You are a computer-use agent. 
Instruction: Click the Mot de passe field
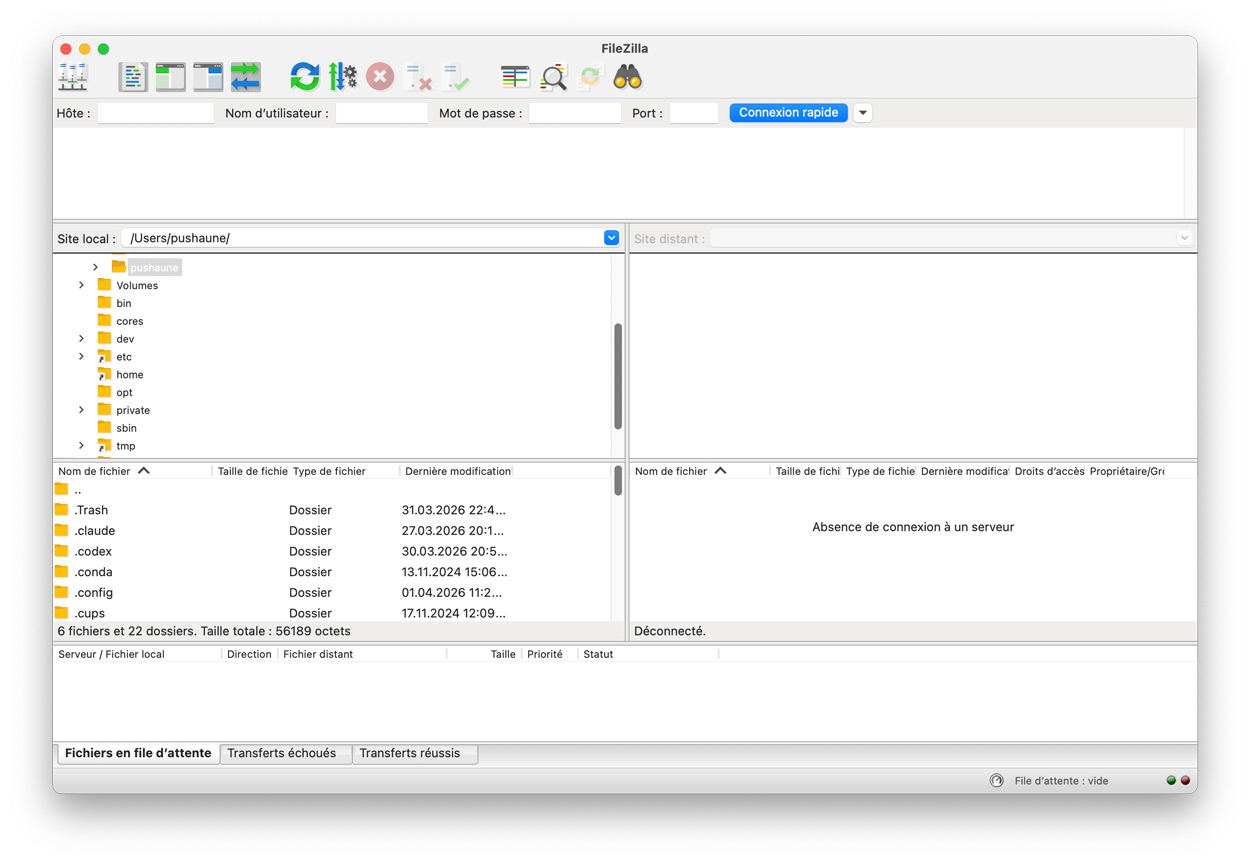coord(575,113)
